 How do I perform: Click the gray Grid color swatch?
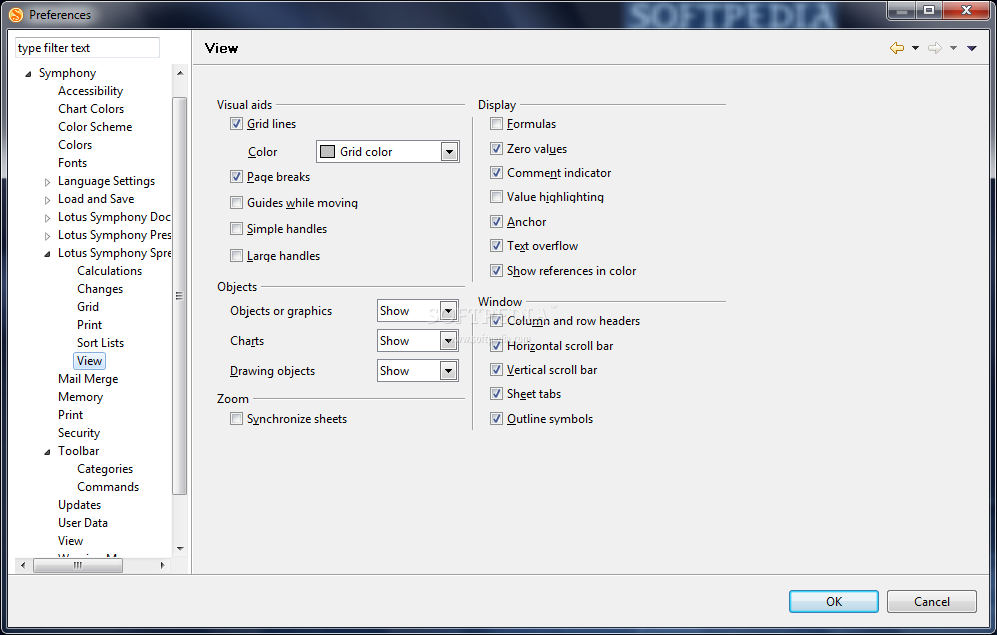tap(327, 152)
